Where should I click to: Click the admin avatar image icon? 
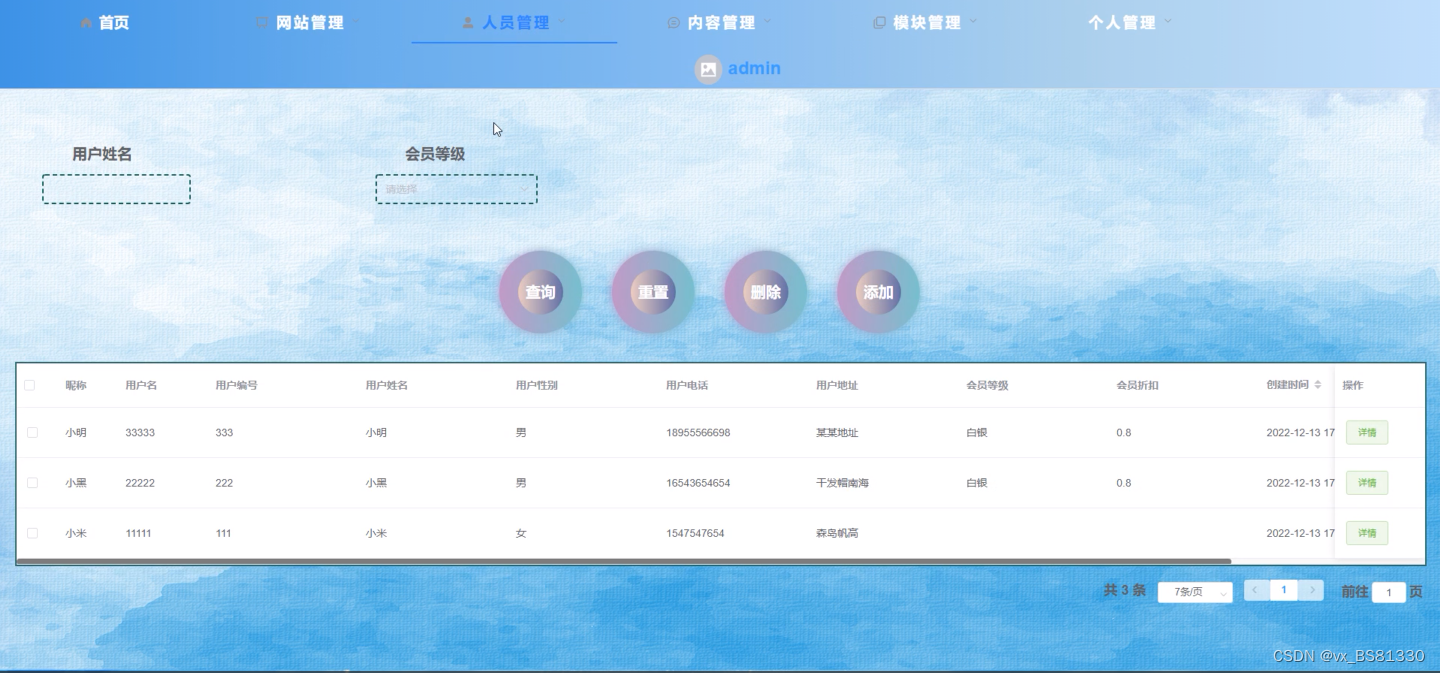click(708, 69)
